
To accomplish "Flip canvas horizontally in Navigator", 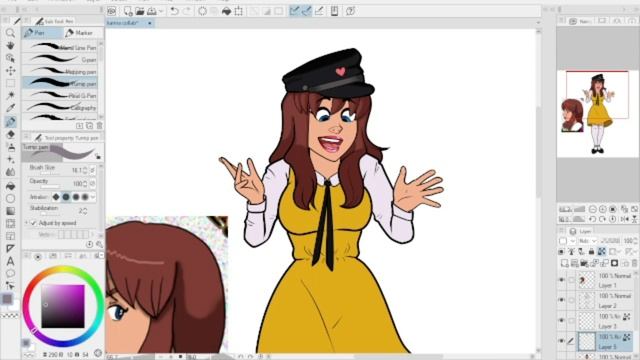I will [x=624, y=219].
